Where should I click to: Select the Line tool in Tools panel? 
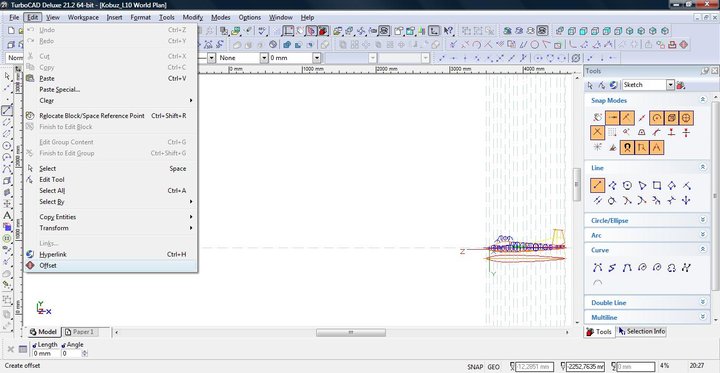597,186
